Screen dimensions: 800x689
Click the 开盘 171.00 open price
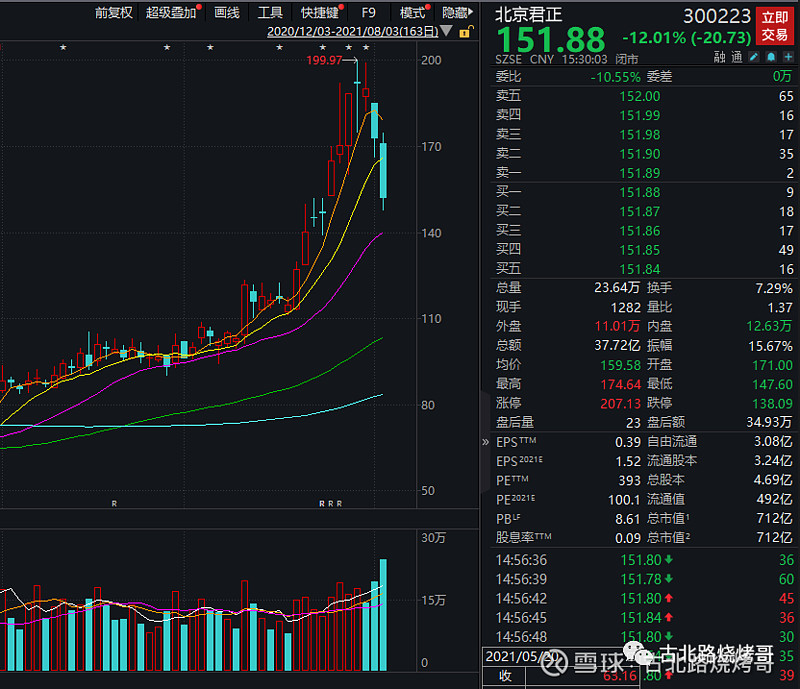pyautogui.click(x=772, y=365)
